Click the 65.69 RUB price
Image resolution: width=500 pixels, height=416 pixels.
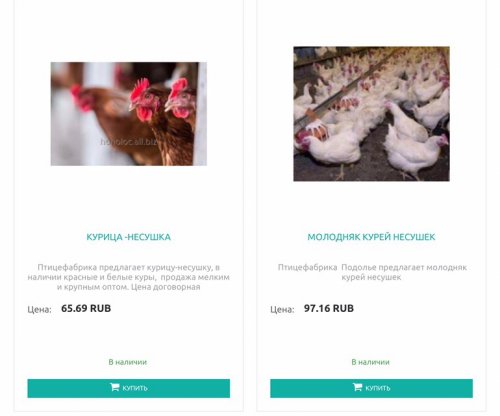[86, 308]
